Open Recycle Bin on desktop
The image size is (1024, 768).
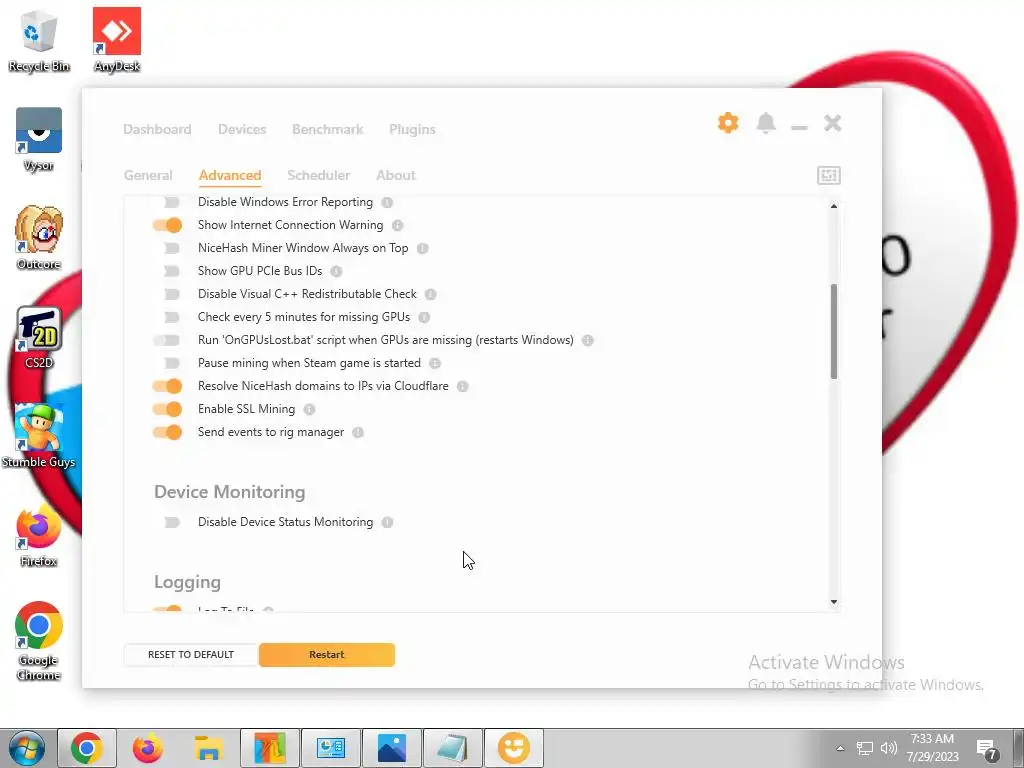pyautogui.click(x=39, y=40)
